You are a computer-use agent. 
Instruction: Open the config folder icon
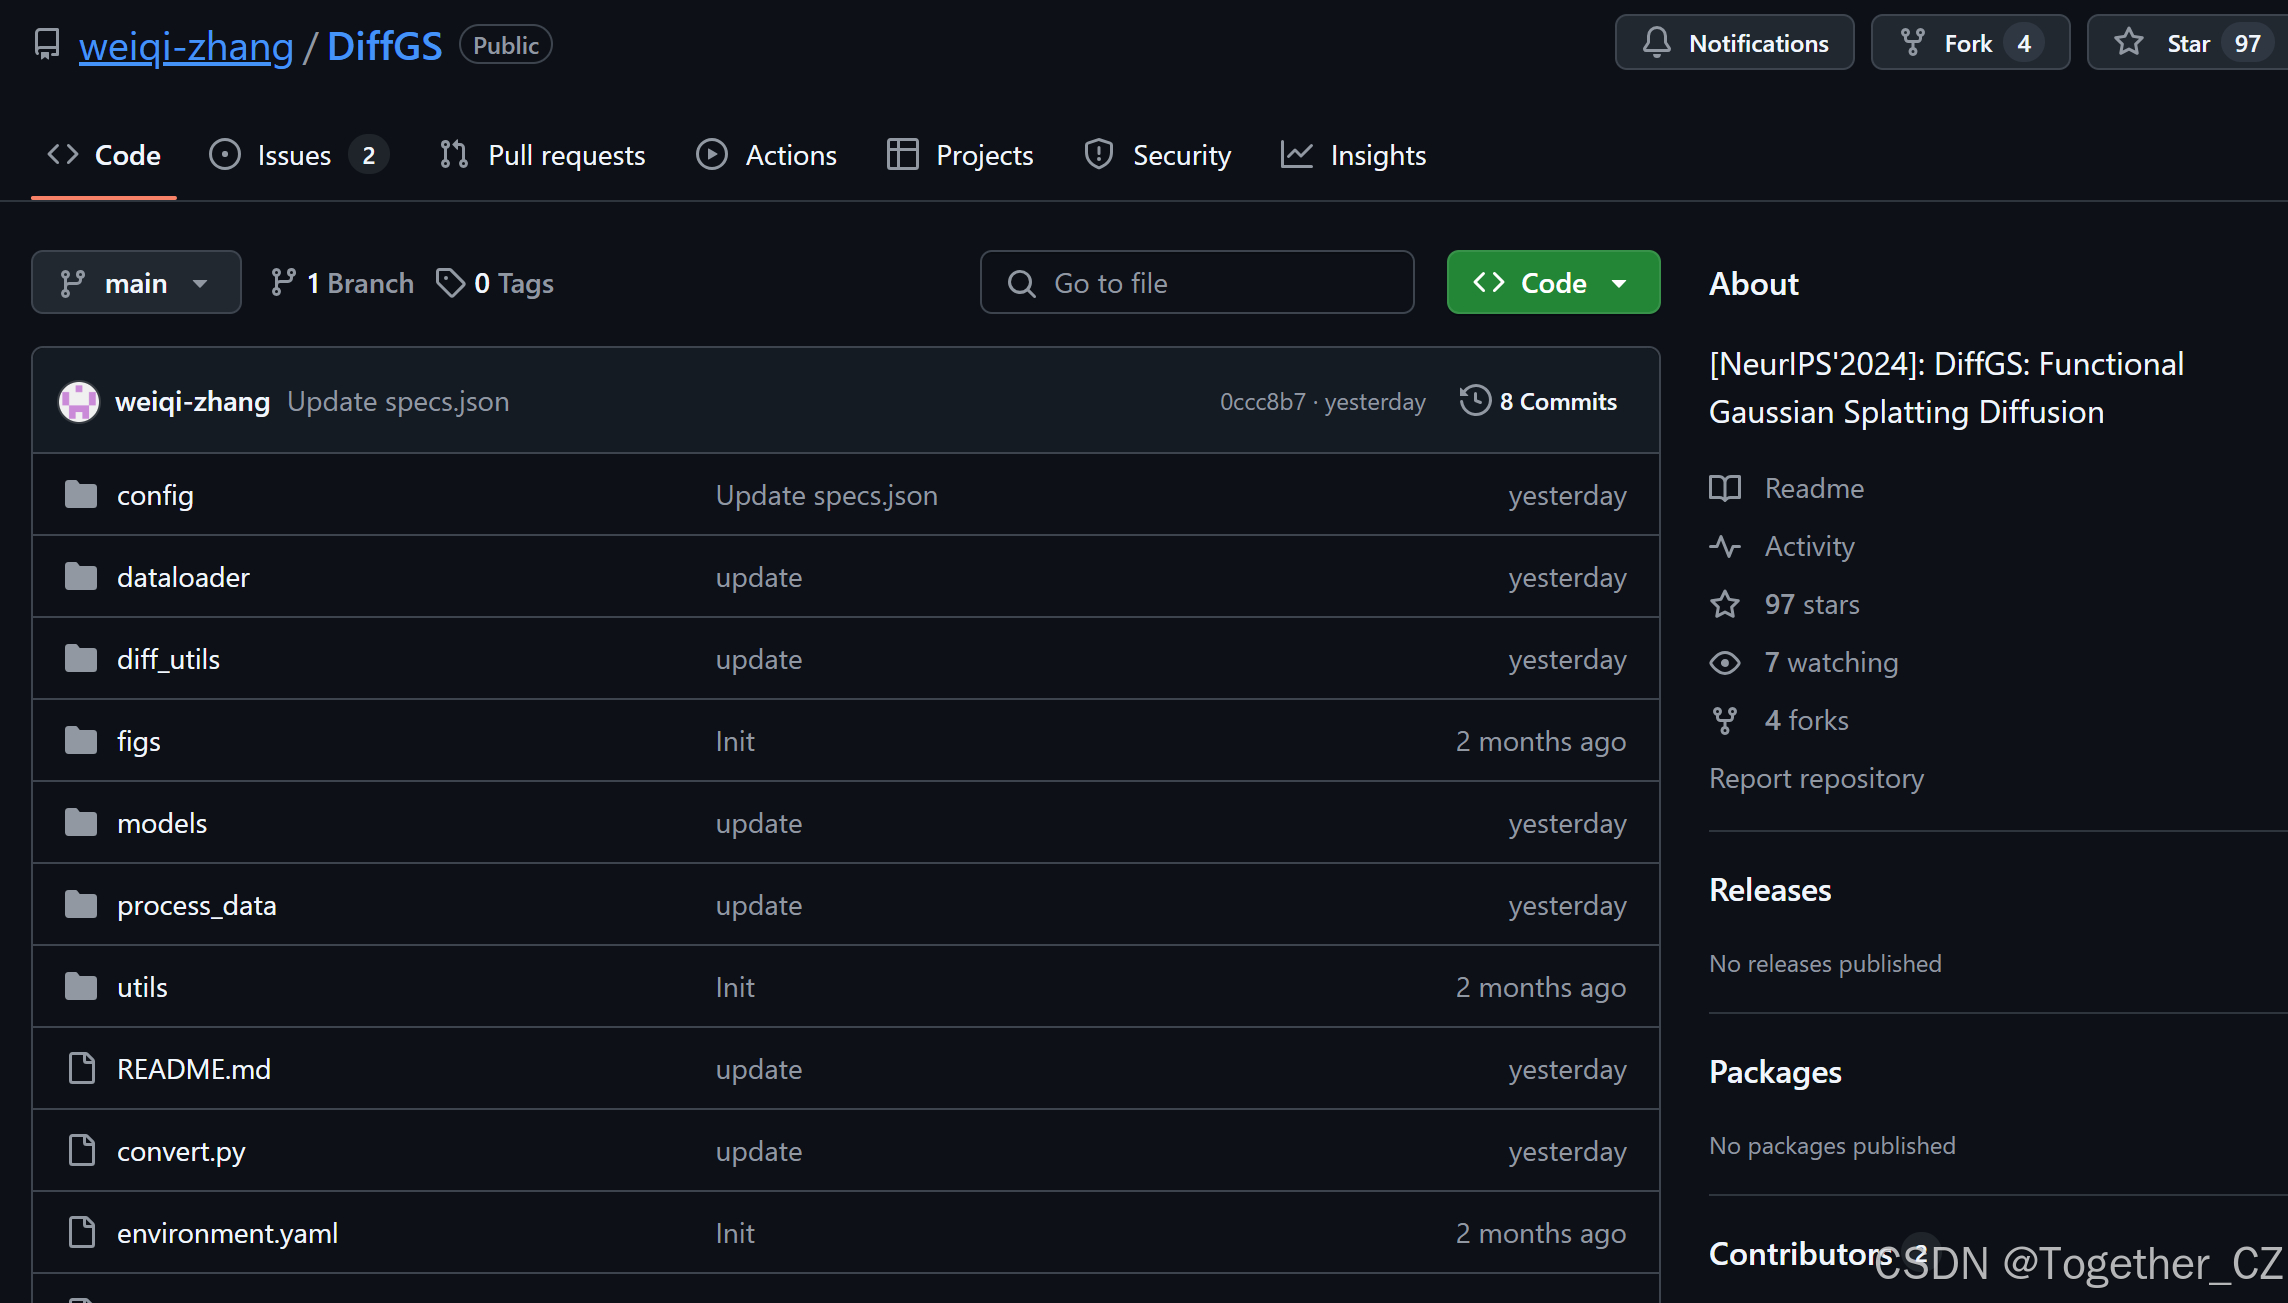pyautogui.click(x=81, y=495)
